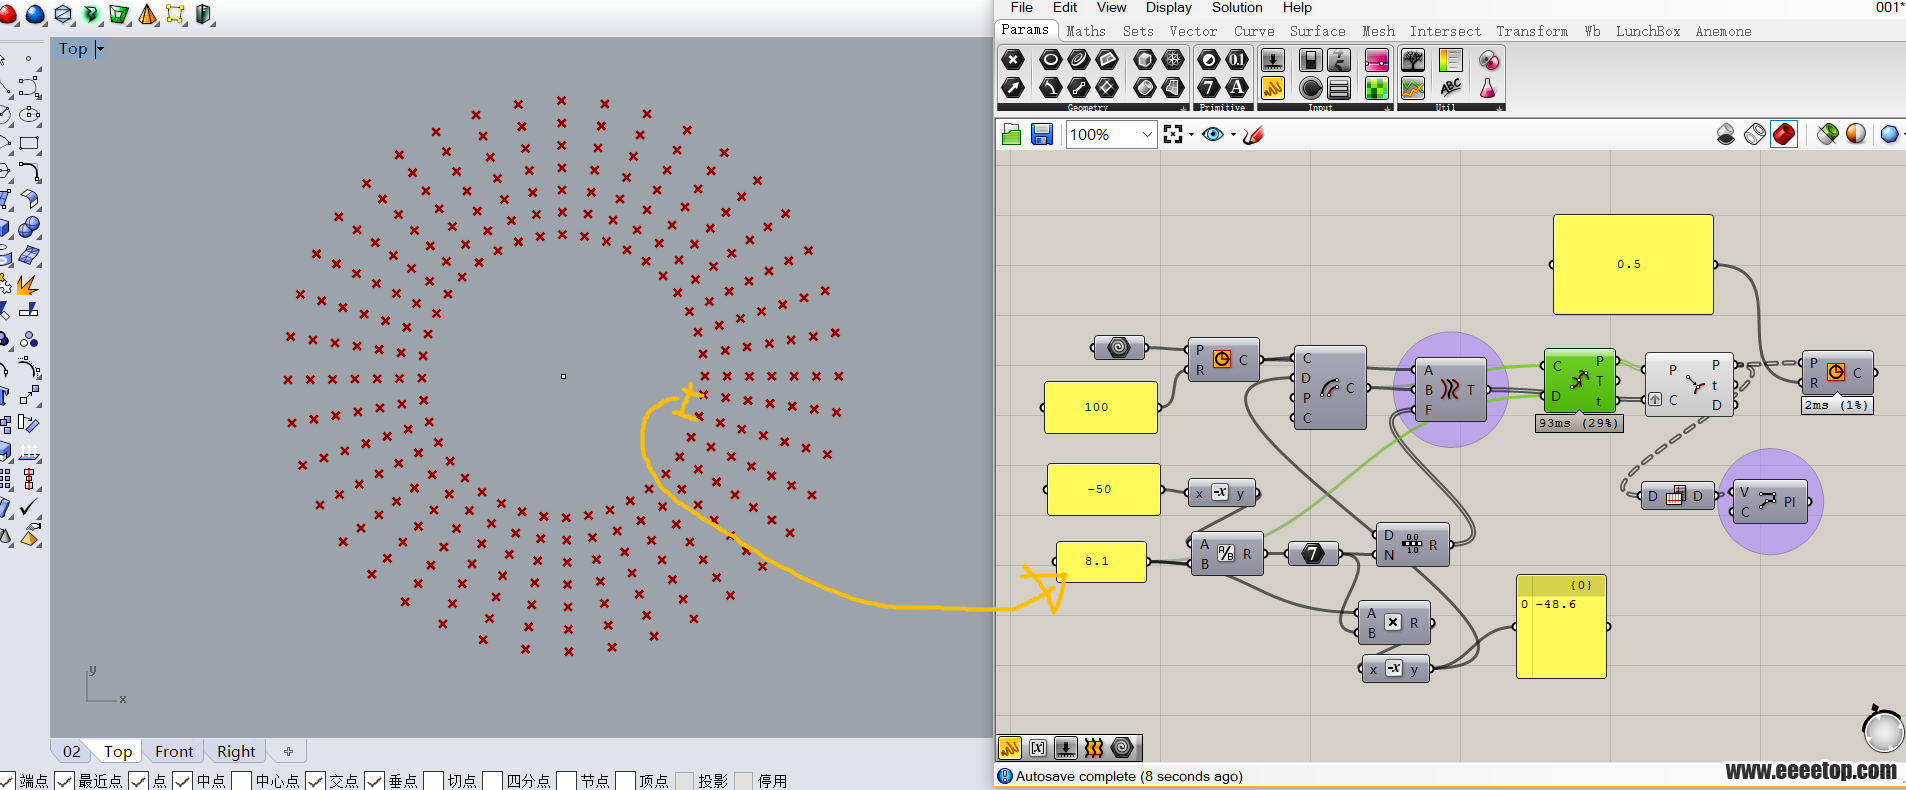Expand the Input panel plus marker

tap(1387, 108)
